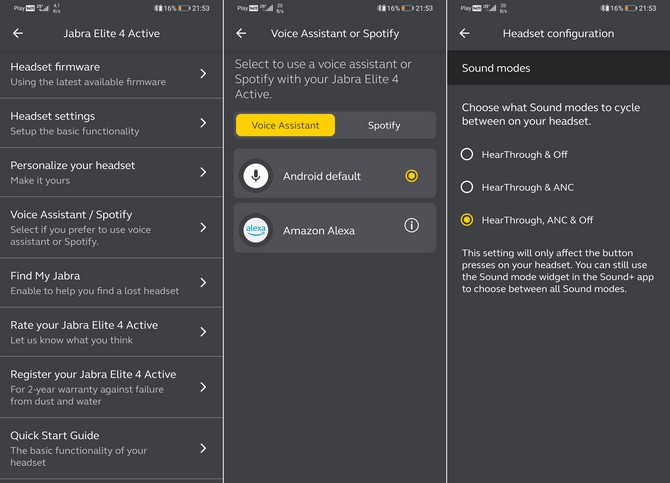
Task: Tap the Headset configuration page title
Action: (558, 33)
